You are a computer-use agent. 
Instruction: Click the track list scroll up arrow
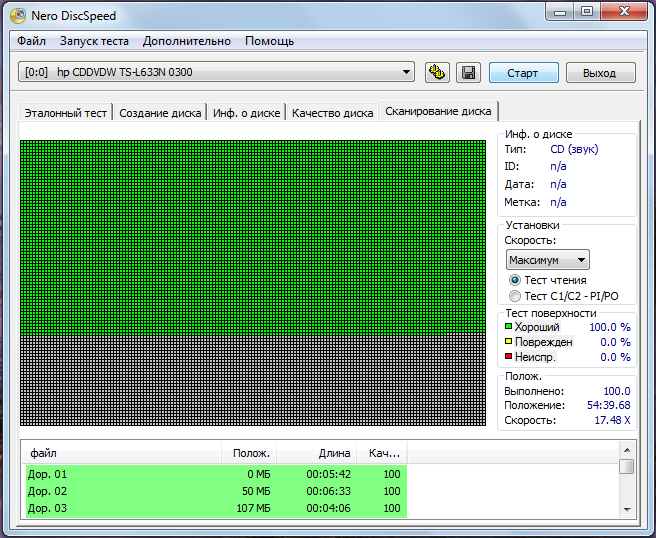click(627, 450)
